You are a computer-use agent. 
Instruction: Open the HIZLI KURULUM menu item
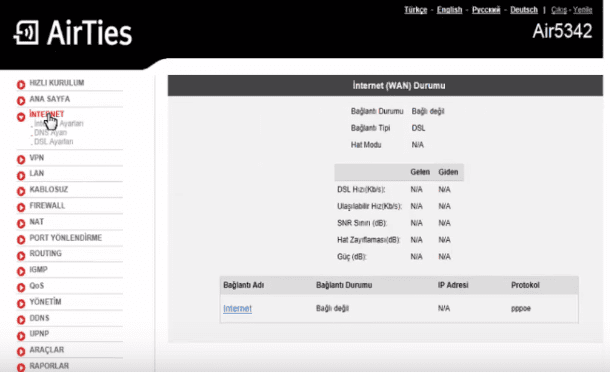coord(57,83)
